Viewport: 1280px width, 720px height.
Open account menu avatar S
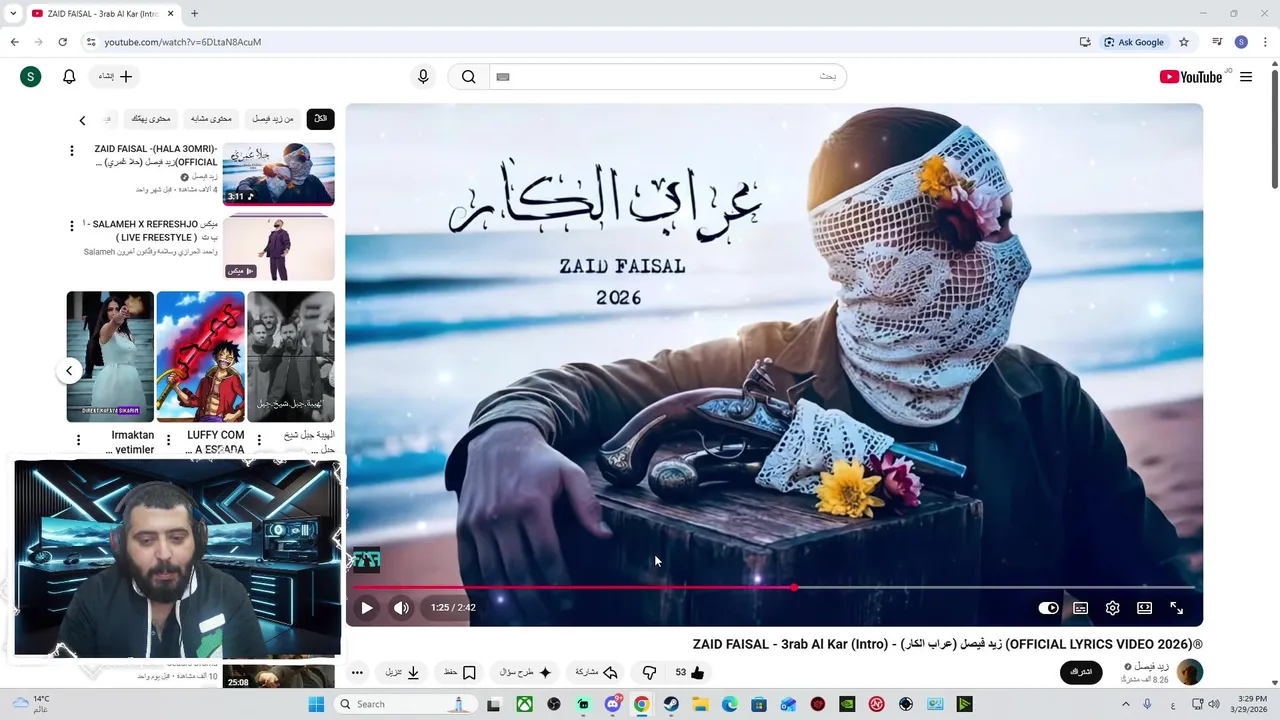pyautogui.click(x=31, y=77)
